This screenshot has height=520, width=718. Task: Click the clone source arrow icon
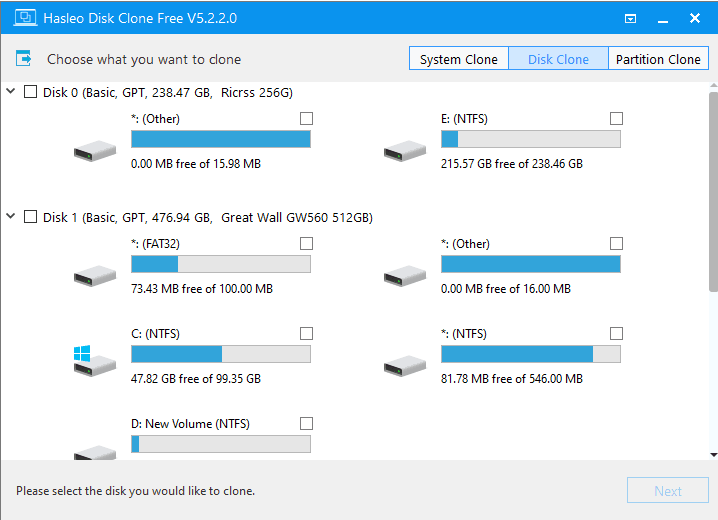pos(24,59)
